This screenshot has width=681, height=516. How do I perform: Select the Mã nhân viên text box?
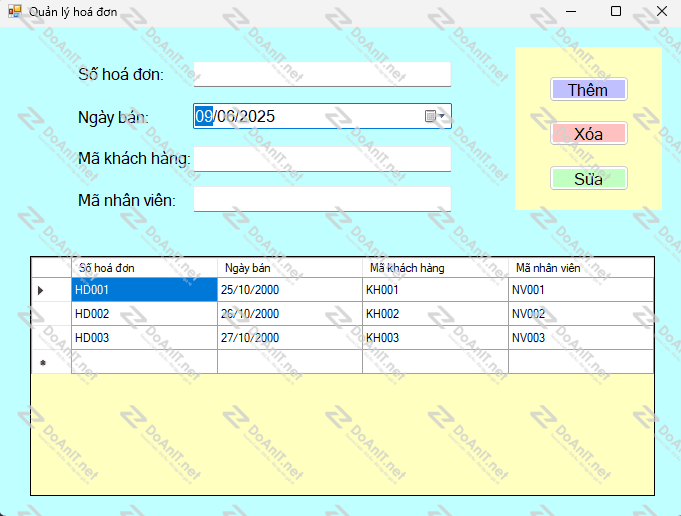322,200
